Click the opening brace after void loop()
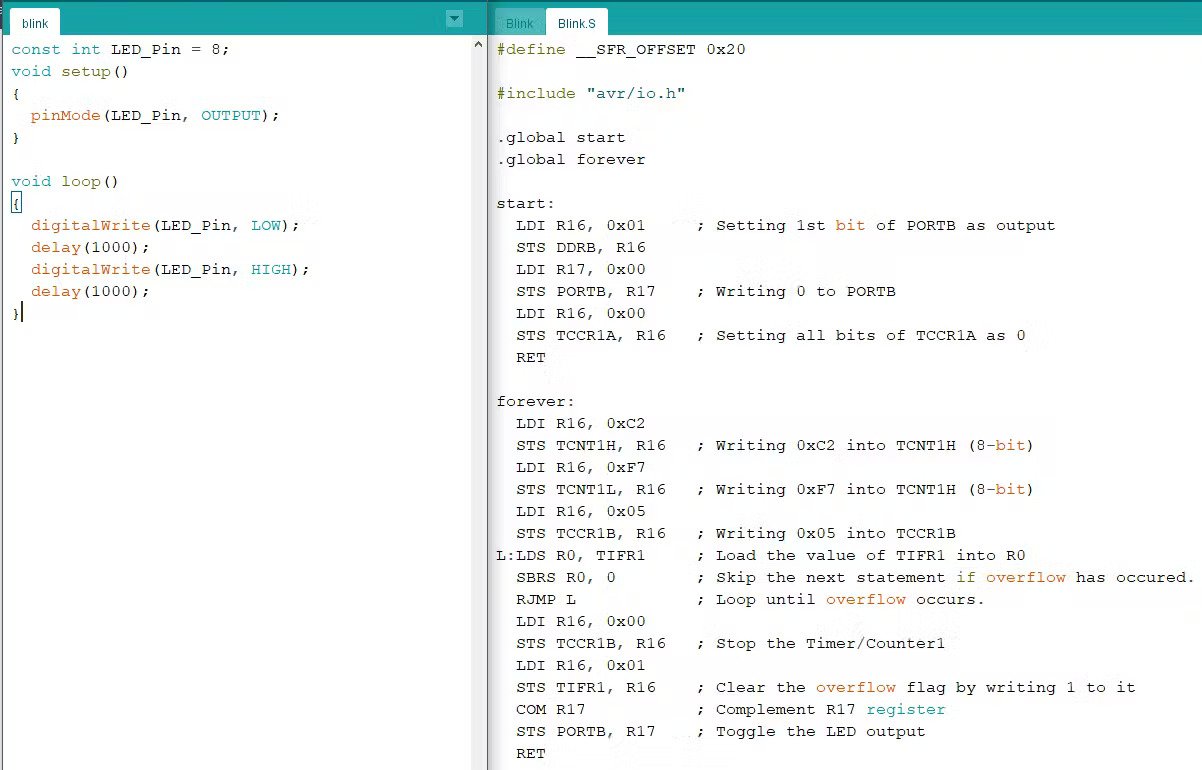Screen dimensions: 1202x770 coord(16,204)
